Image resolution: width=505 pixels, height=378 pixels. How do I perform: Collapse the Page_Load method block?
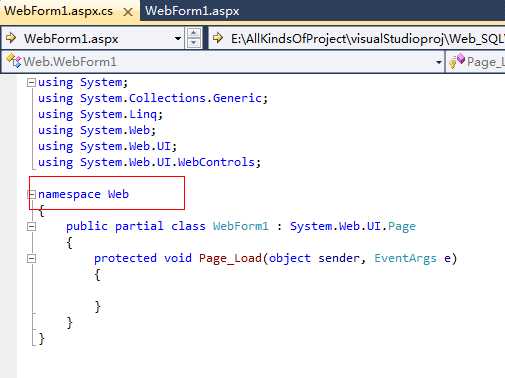point(31,258)
